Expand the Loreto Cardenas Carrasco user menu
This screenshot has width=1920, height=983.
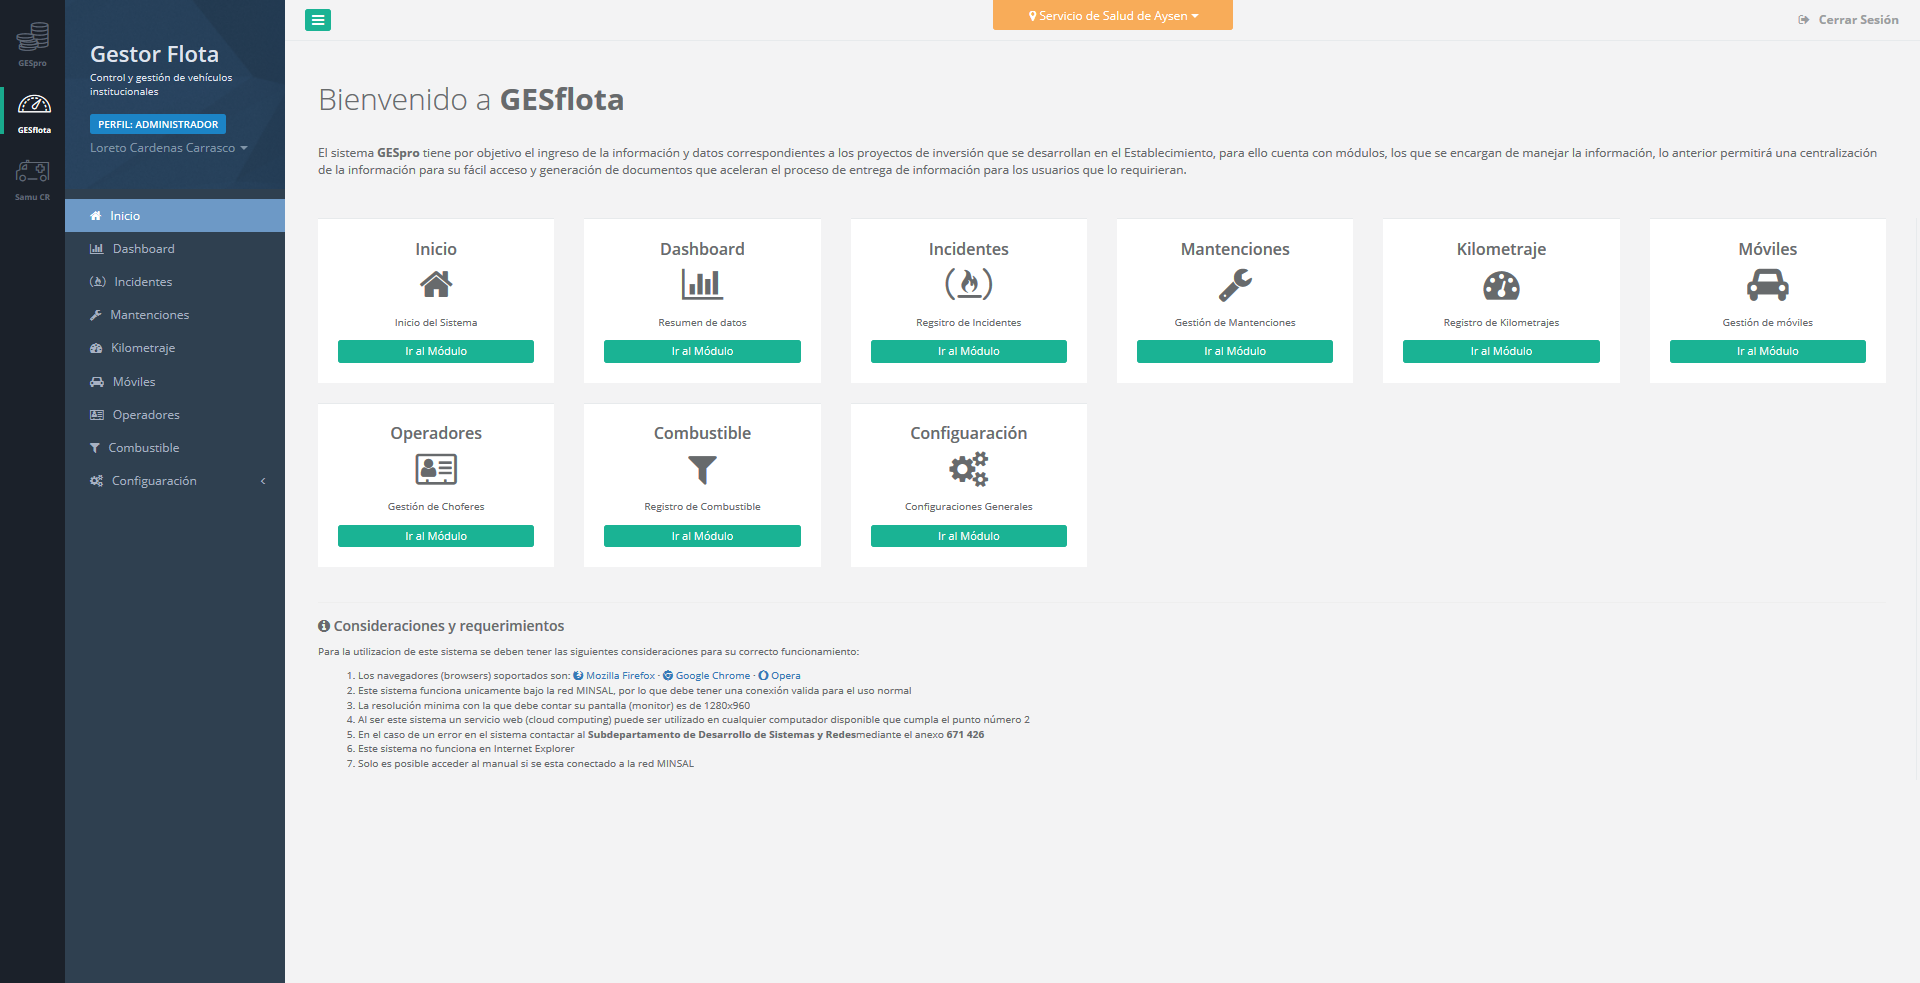[x=168, y=148]
